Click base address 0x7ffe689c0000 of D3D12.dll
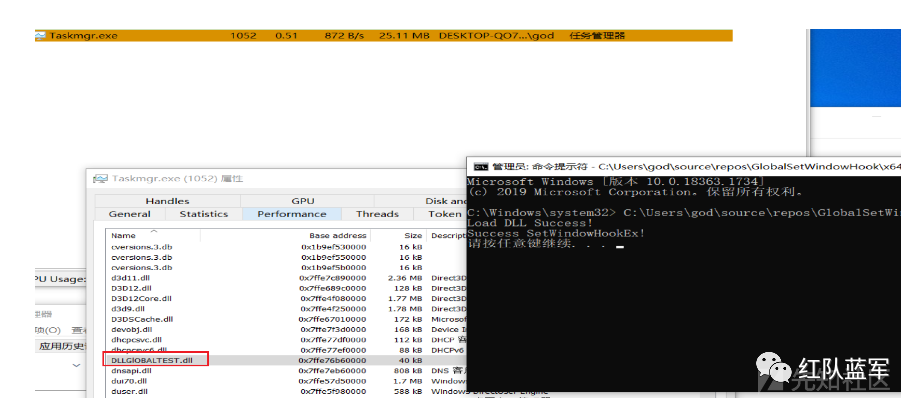920x410 pixels. (x=332, y=288)
